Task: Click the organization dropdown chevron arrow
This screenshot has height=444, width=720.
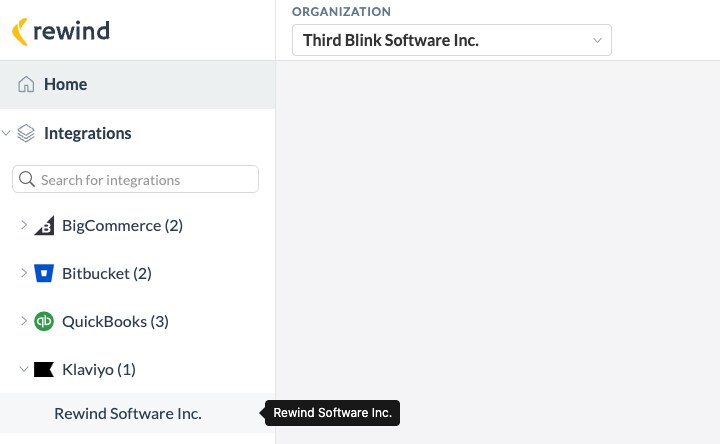Action: click(597, 40)
